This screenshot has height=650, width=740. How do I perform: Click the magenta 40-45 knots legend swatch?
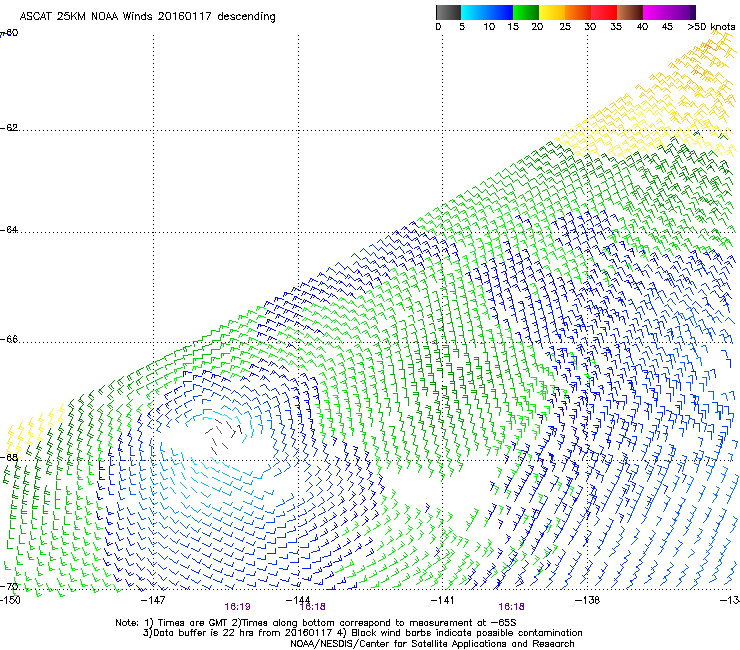(656, 12)
